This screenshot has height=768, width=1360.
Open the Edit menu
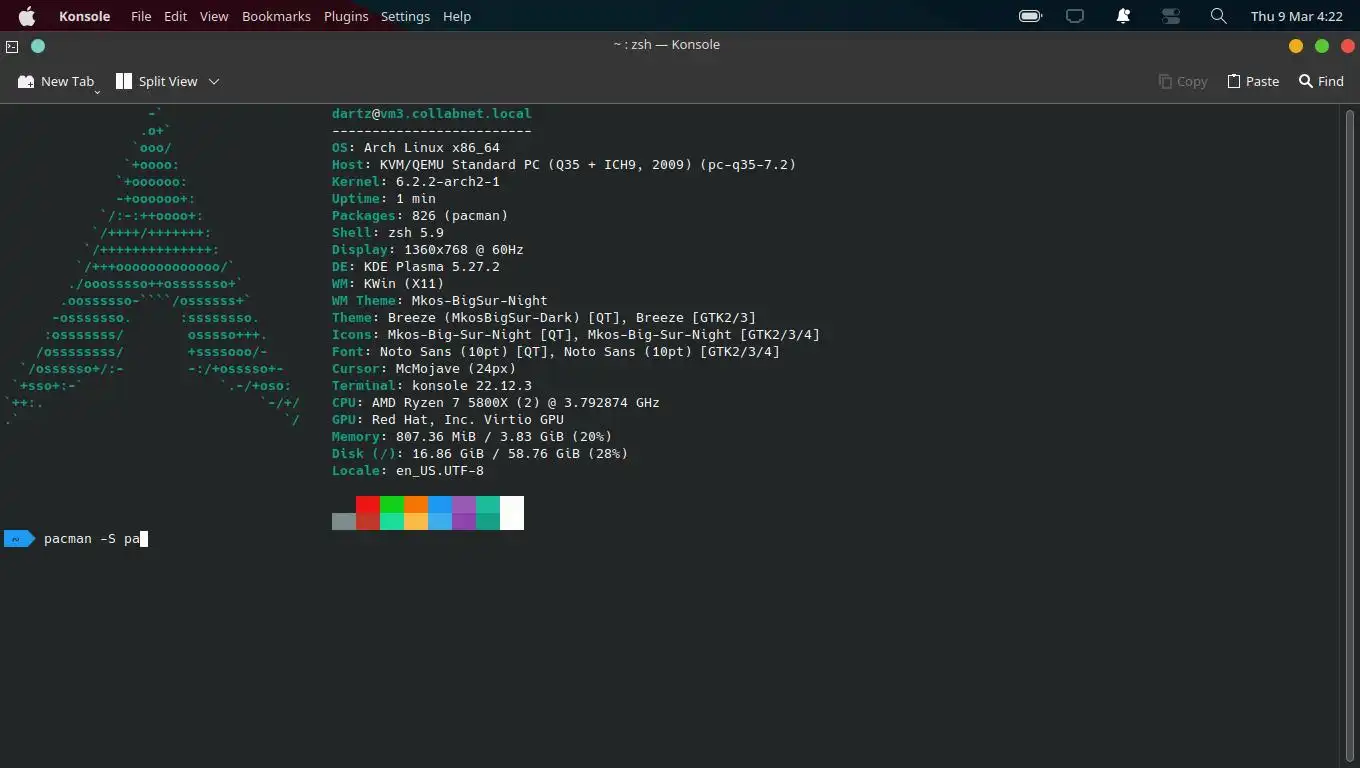176,16
